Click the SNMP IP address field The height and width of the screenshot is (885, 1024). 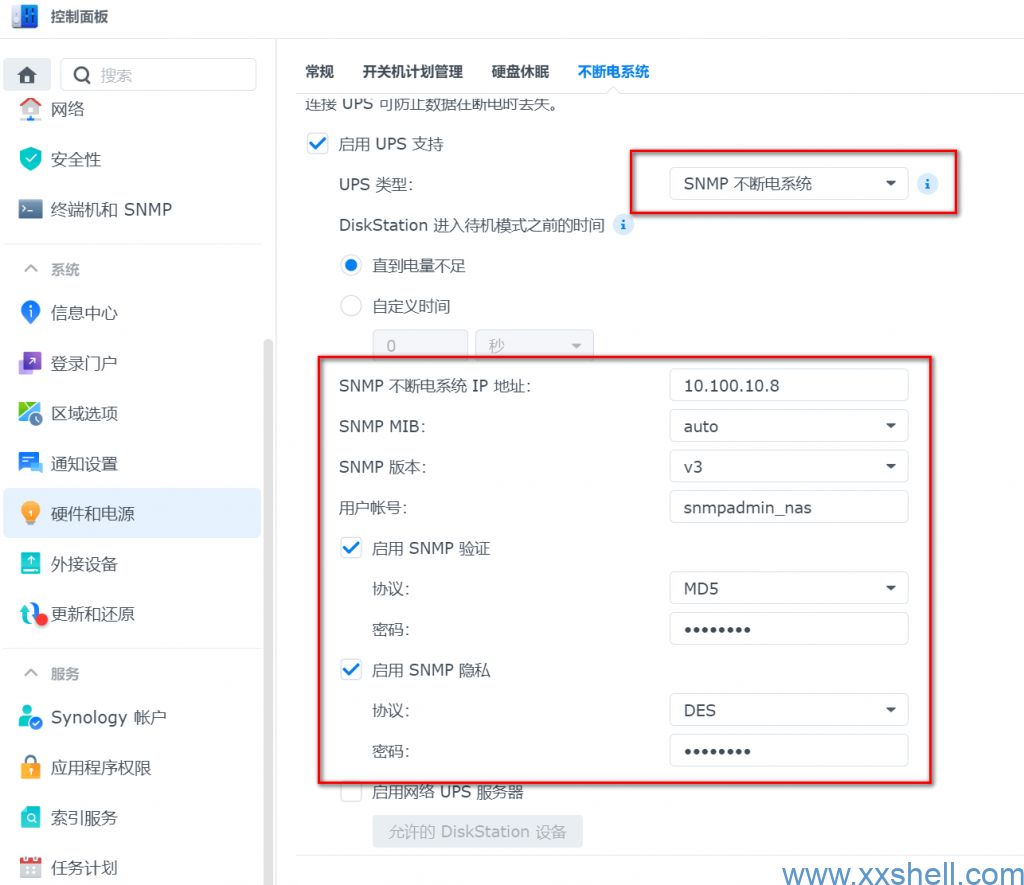pyautogui.click(x=788, y=385)
